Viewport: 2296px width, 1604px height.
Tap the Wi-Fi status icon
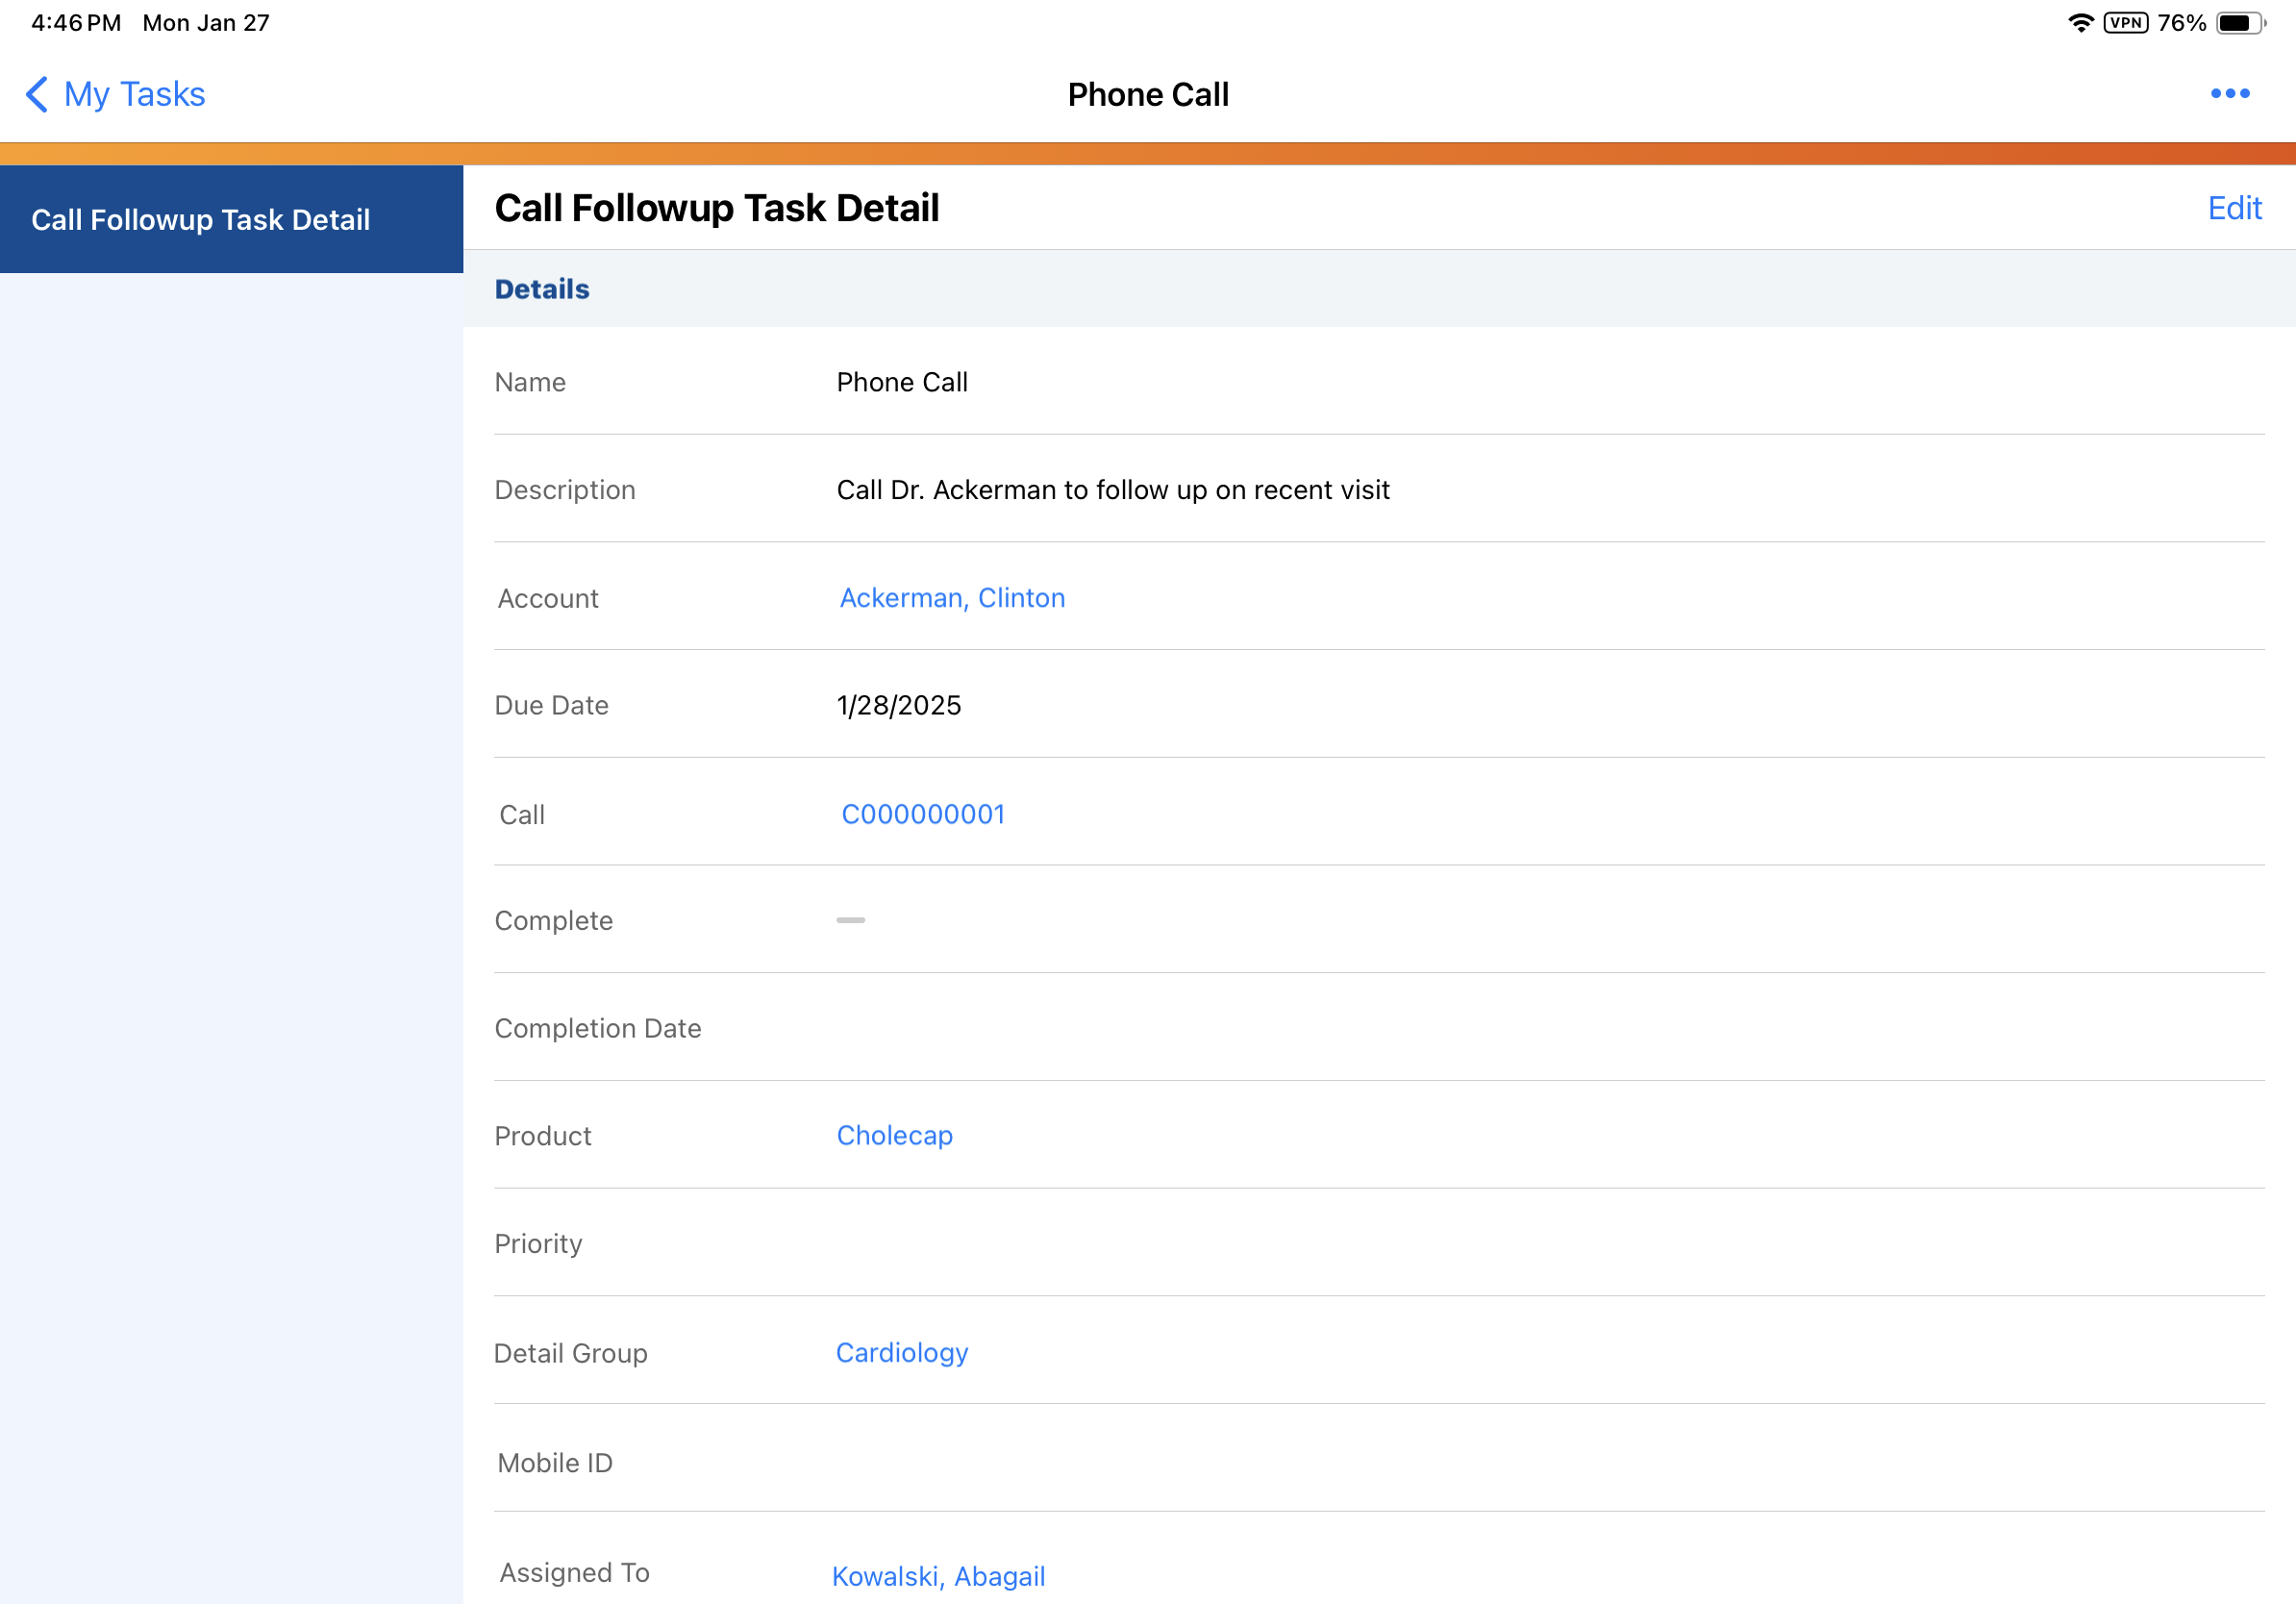2080,23
